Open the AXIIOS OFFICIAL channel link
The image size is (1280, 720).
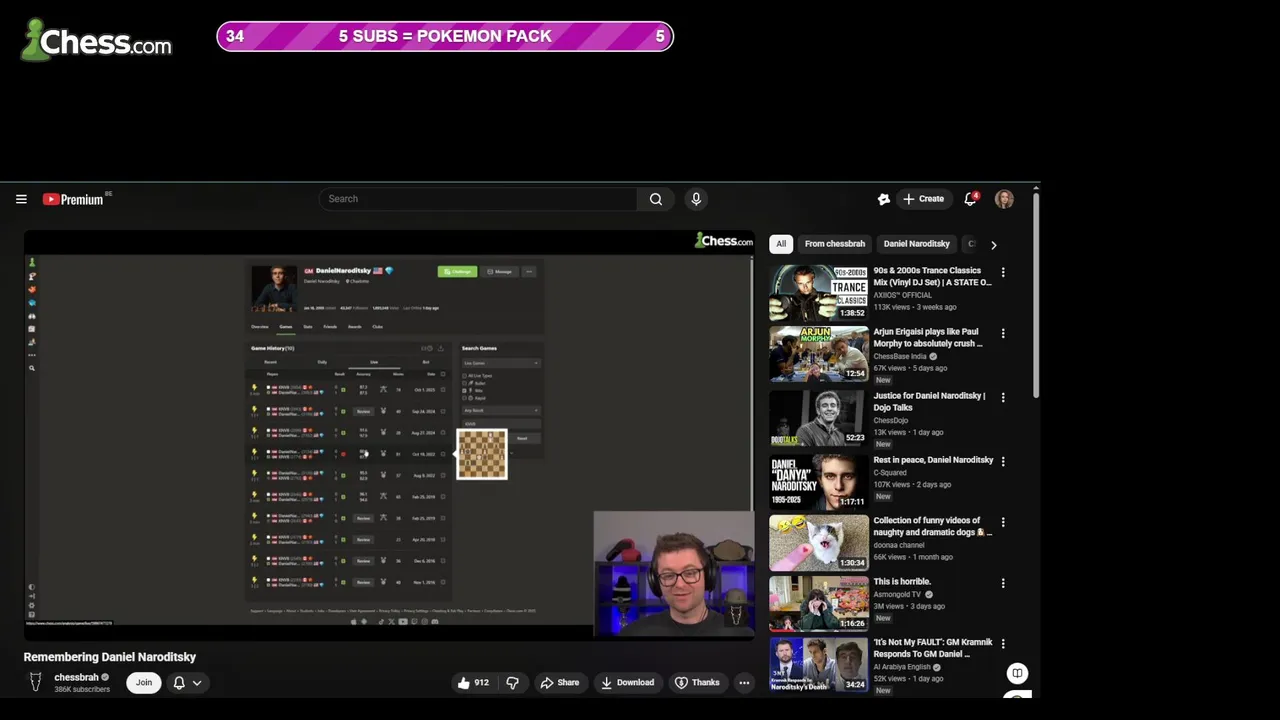point(903,295)
